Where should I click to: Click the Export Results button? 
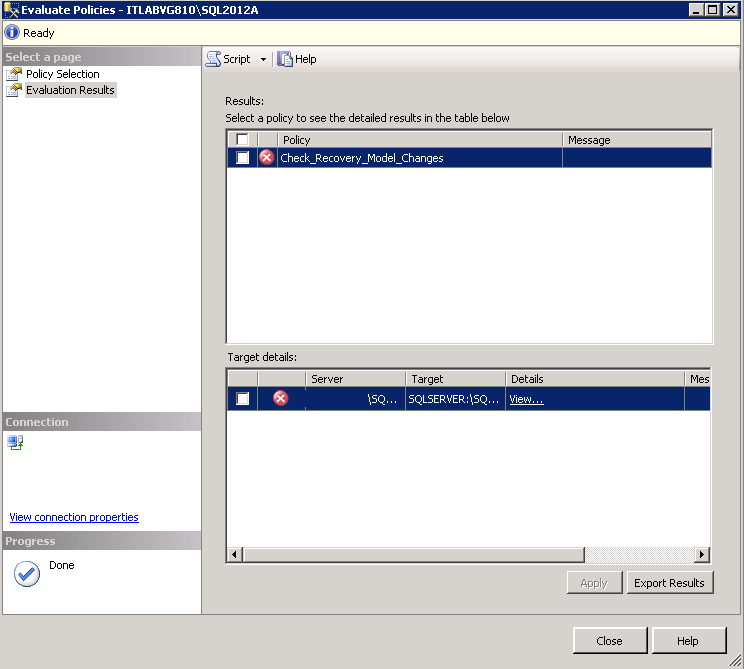coord(669,583)
